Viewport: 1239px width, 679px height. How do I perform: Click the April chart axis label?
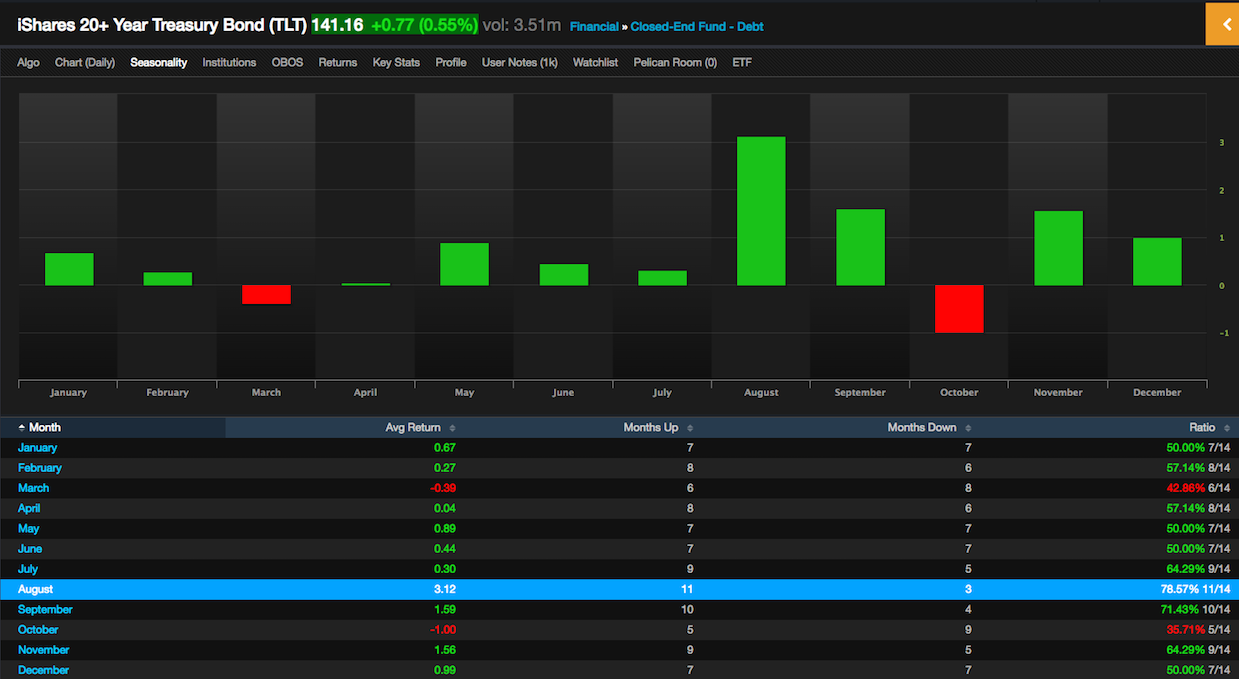coord(365,393)
